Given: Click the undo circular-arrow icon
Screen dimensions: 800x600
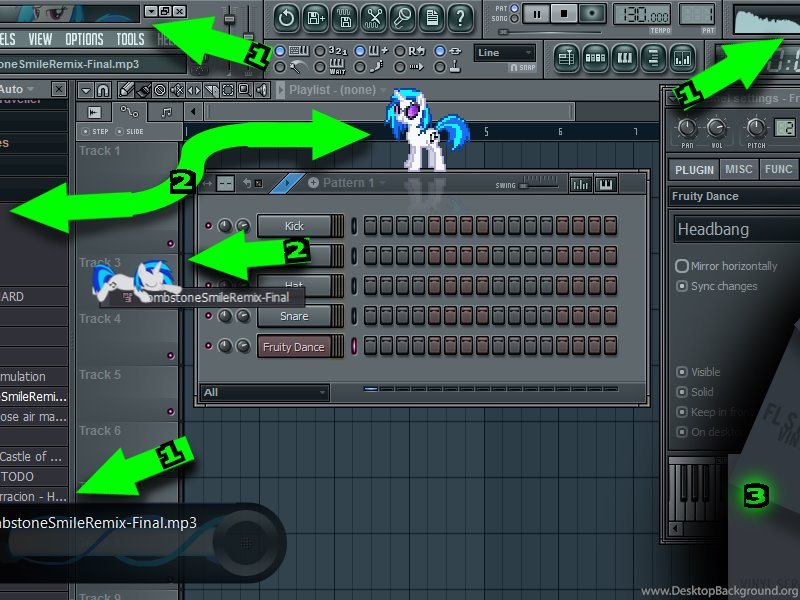Looking at the screenshot, I should [x=287, y=18].
